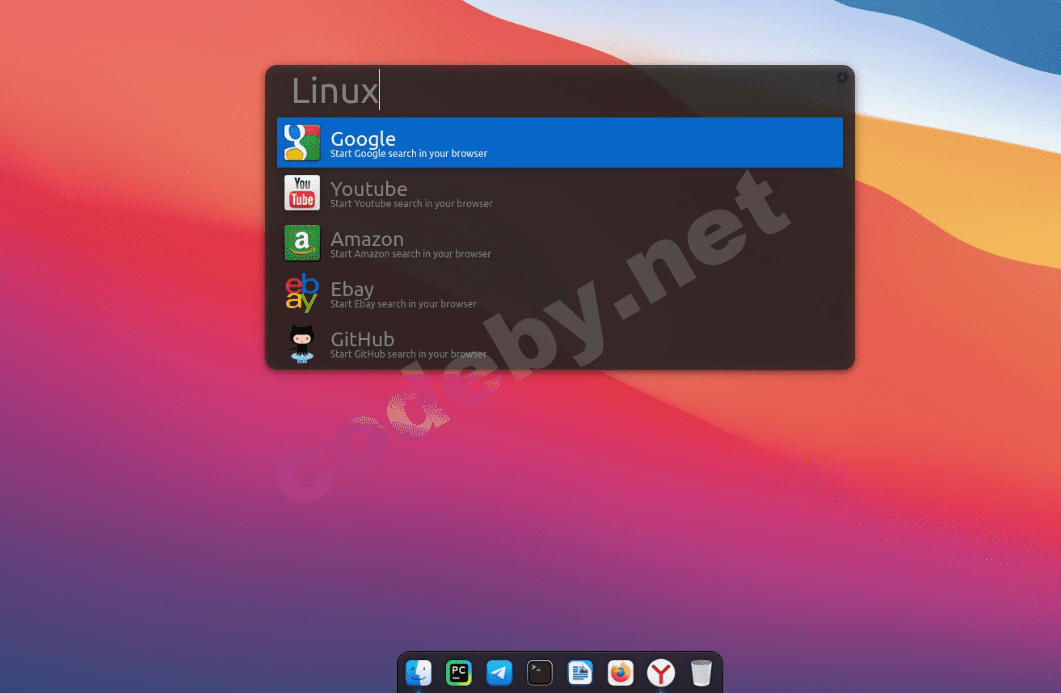Open launcher preferences via the gear icon

(842, 76)
